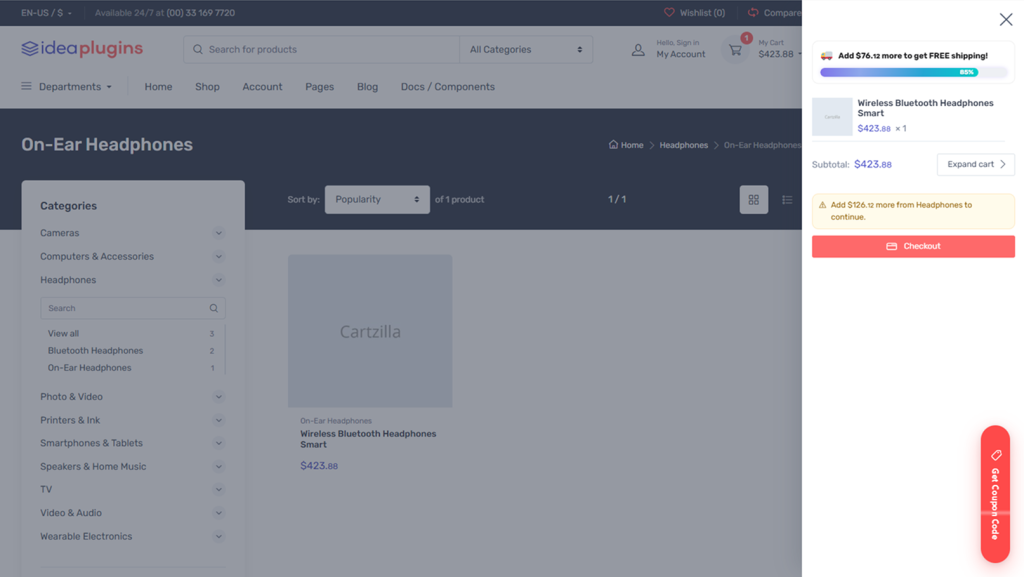Expand the Printers & Ink category
Viewport: 1024px width, 577px height.
pyautogui.click(x=219, y=420)
